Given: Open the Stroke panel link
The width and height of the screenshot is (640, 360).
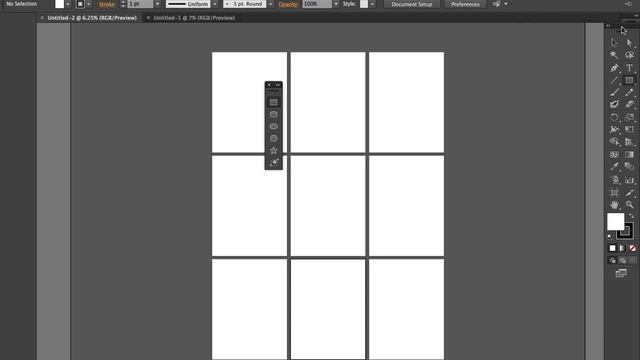Looking at the screenshot, I should point(107,4).
